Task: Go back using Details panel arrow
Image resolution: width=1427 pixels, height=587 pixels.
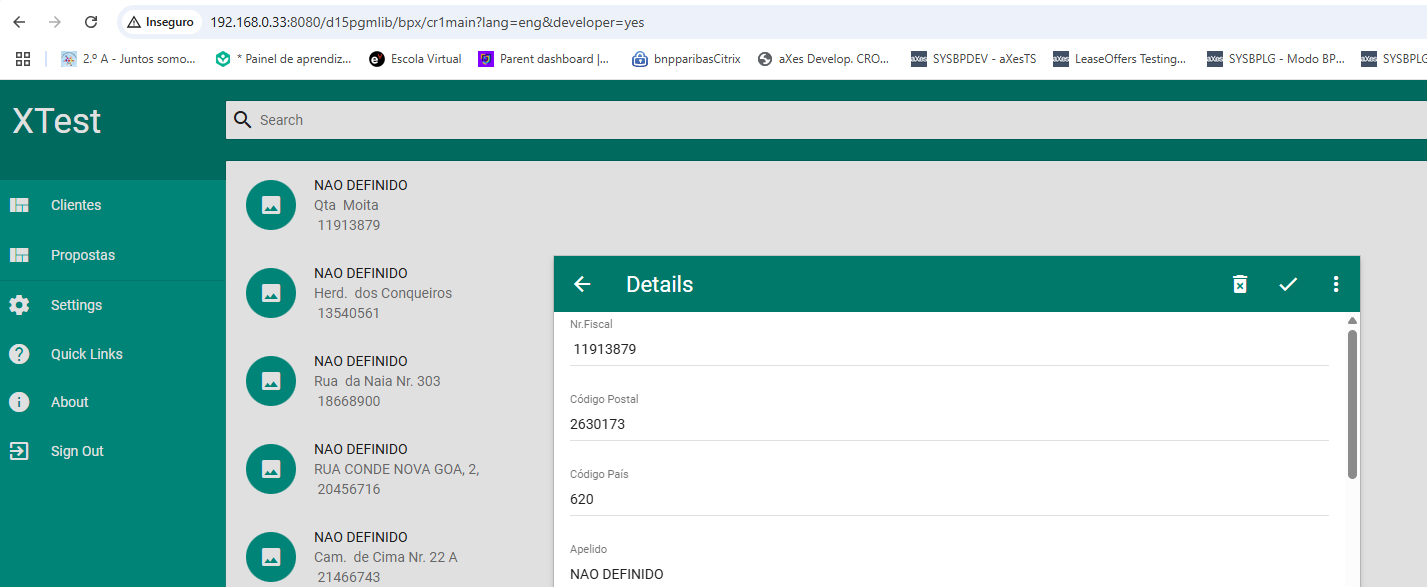Action: [x=582, y=284]
